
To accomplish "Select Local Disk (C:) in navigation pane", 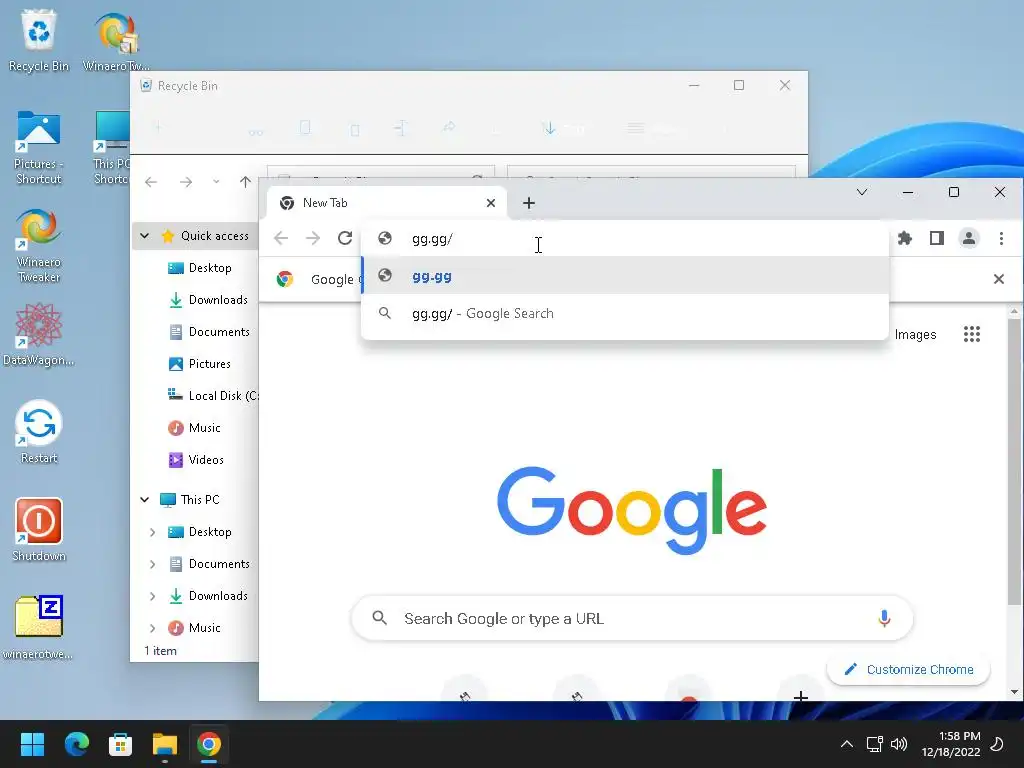I will click(x=212, y=396).
